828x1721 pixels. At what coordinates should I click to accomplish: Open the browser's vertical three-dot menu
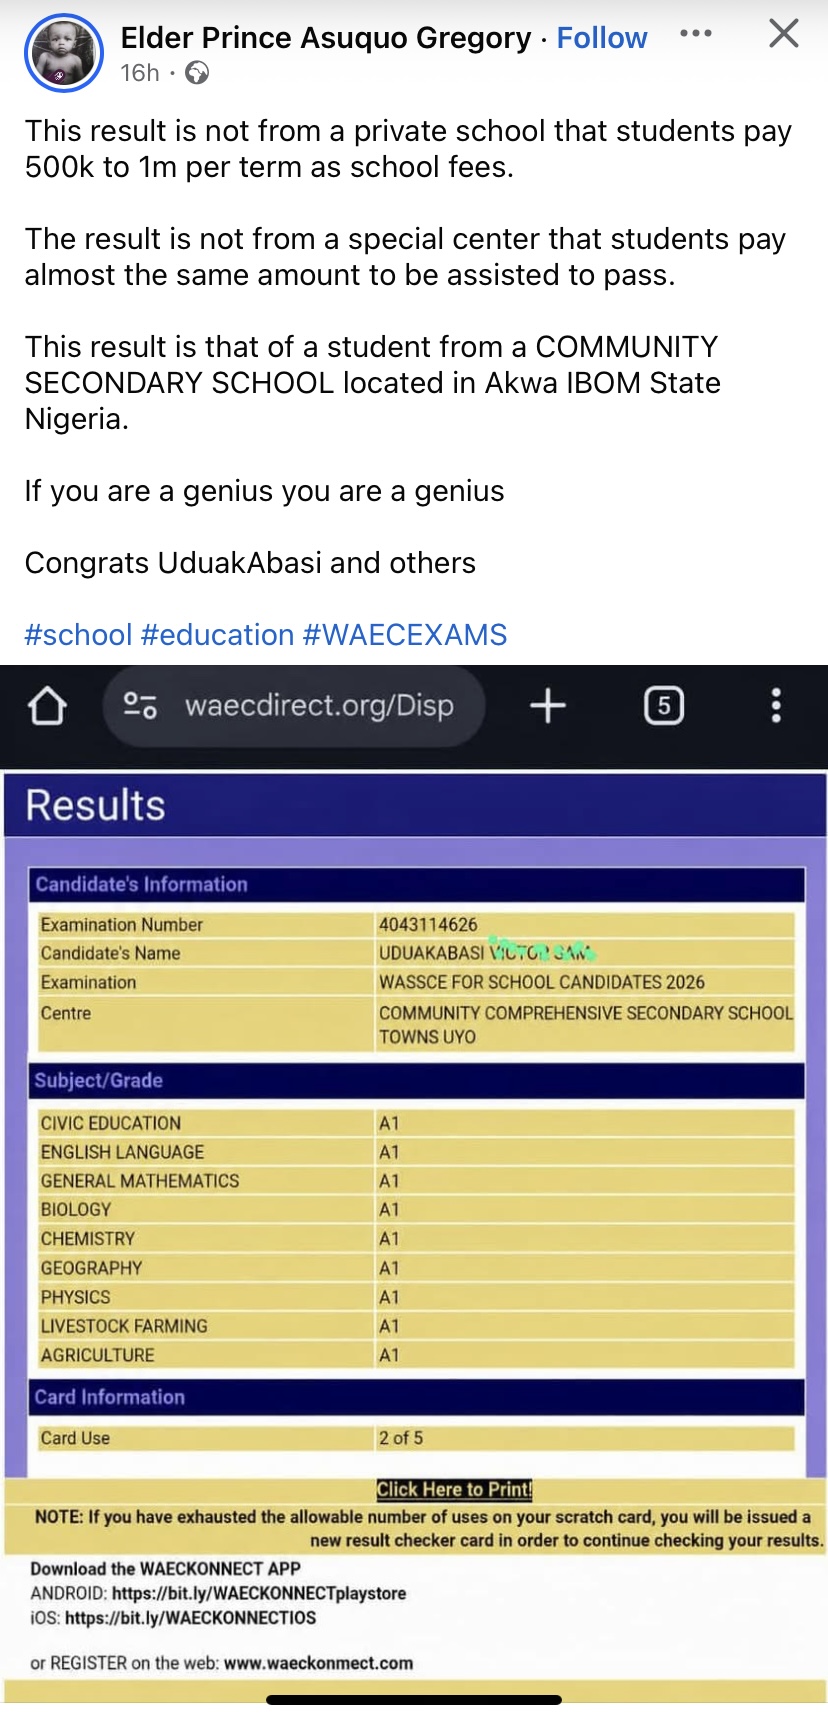pyautogui.click(x=776, y=706)
